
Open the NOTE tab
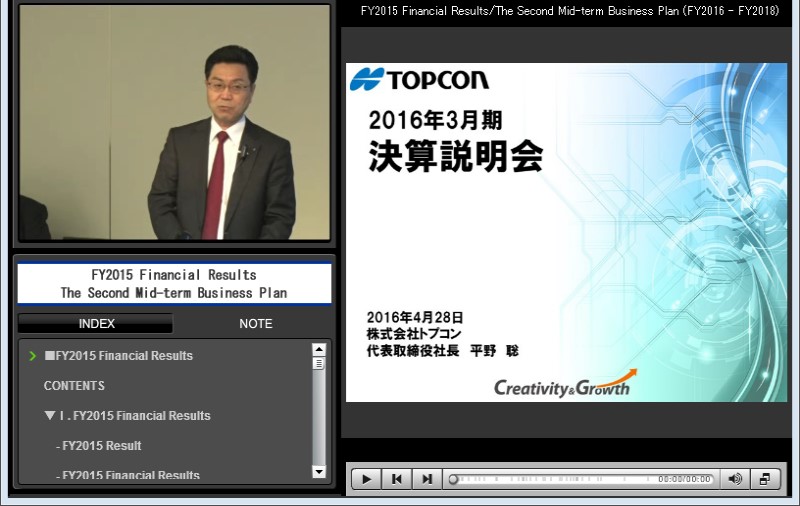click(256, 323)
